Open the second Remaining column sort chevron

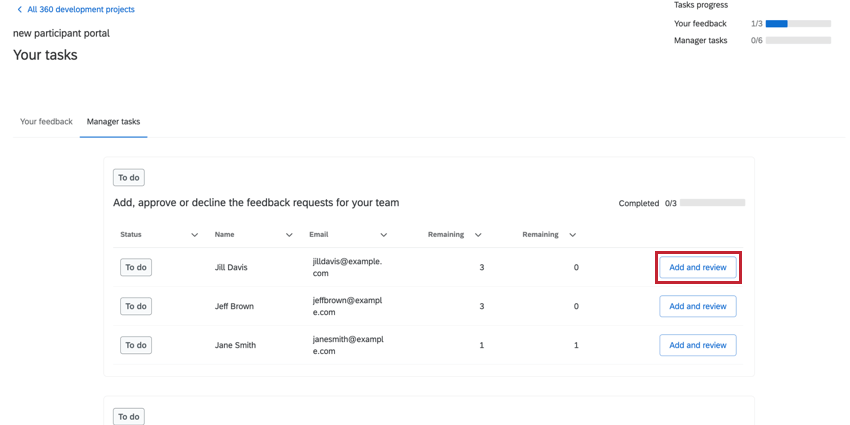(572, 235)
